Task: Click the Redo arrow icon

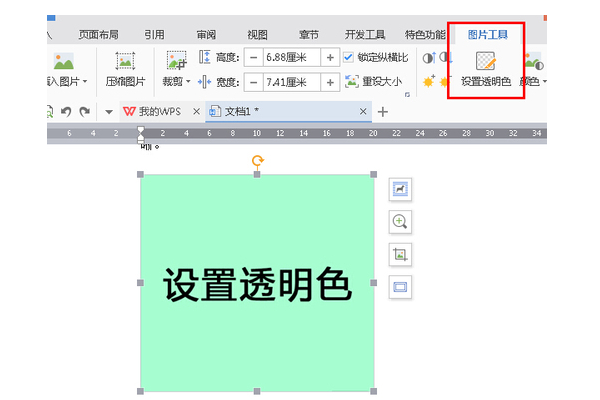Action: pyautogui.click(x=84, y=112)
